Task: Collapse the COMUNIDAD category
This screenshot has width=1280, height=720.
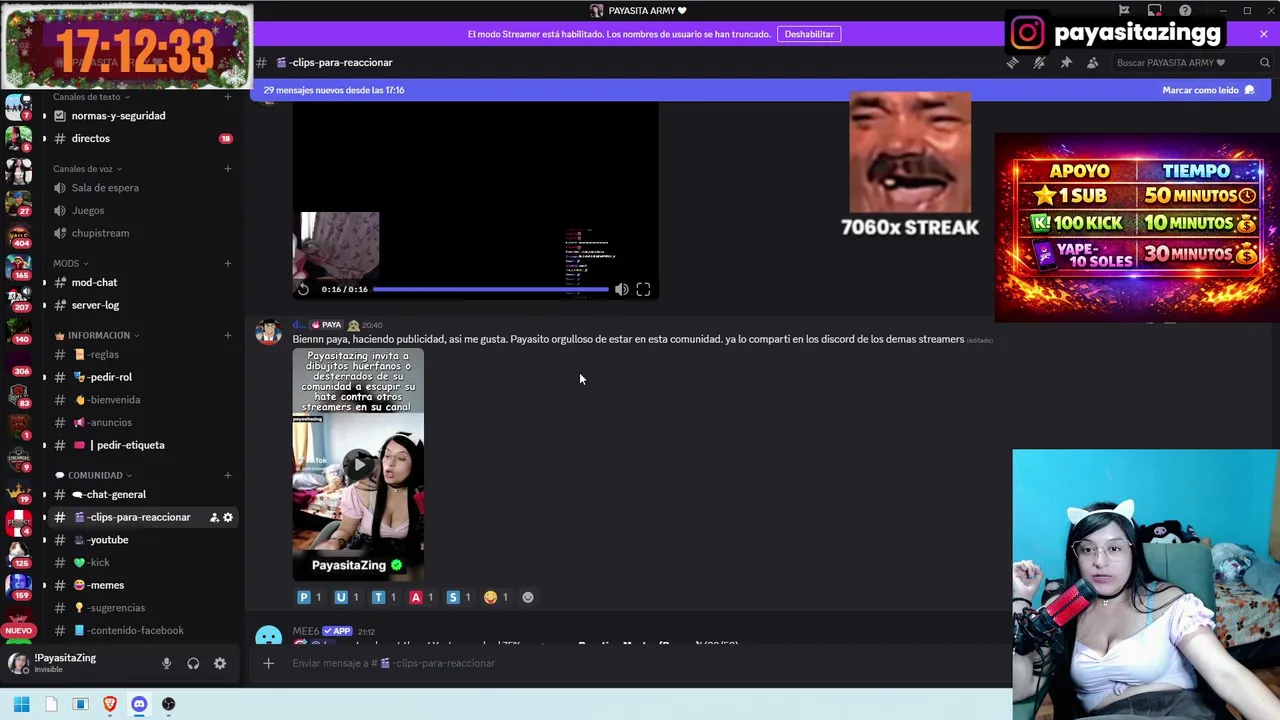Action: [93, 475]
